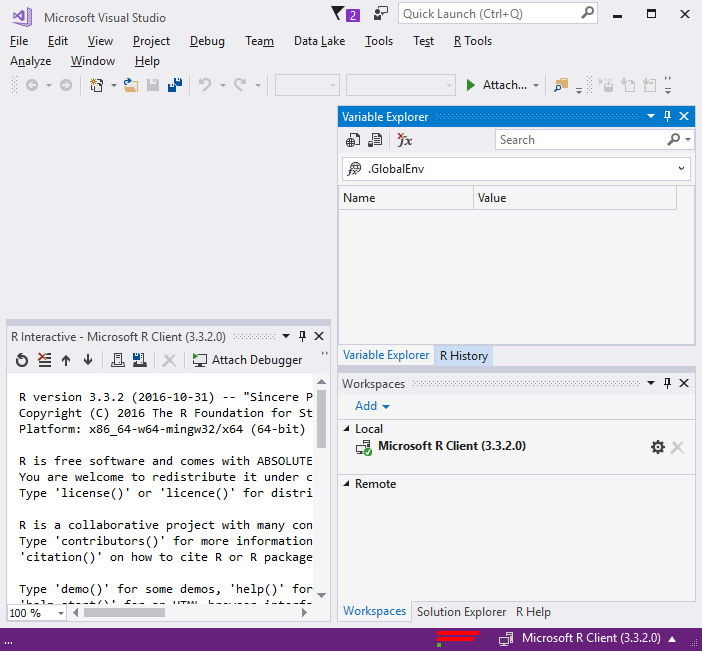Click the import dataset from file icon
Image resolution: width=702 pixels, height=651 pixels.
click(375, 140)
